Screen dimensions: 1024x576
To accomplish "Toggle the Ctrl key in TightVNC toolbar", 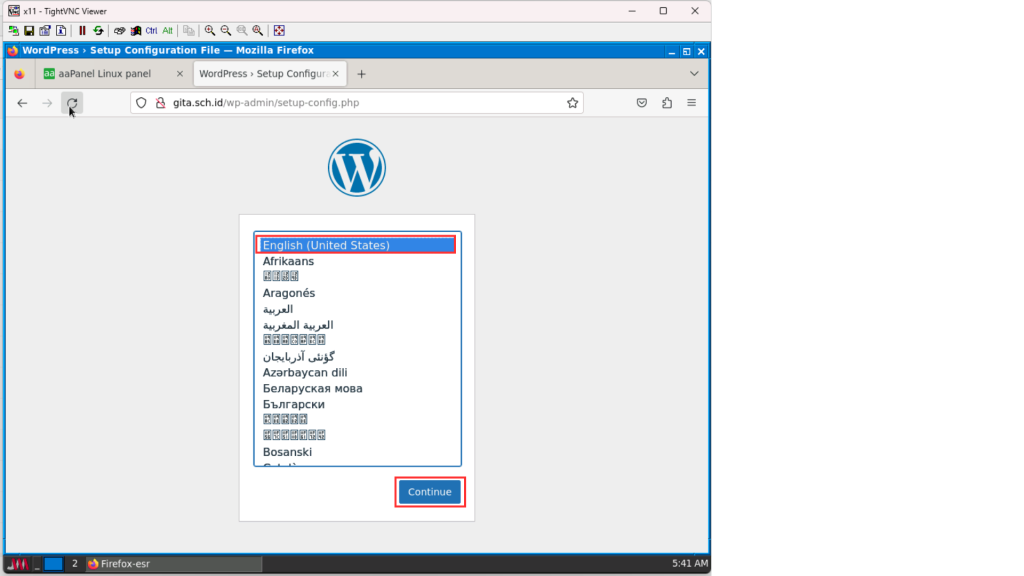I will pyautogui.click(x=151, y=31).
